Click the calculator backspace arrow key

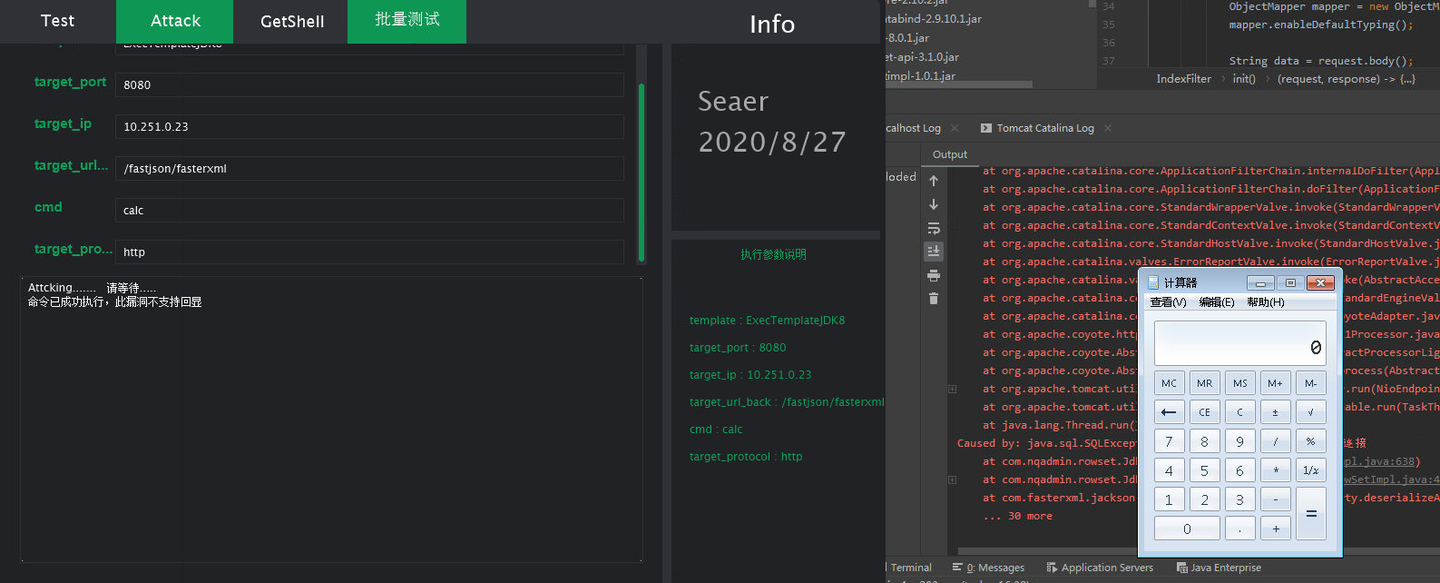pyautogui.click(x=1169, y=412)
